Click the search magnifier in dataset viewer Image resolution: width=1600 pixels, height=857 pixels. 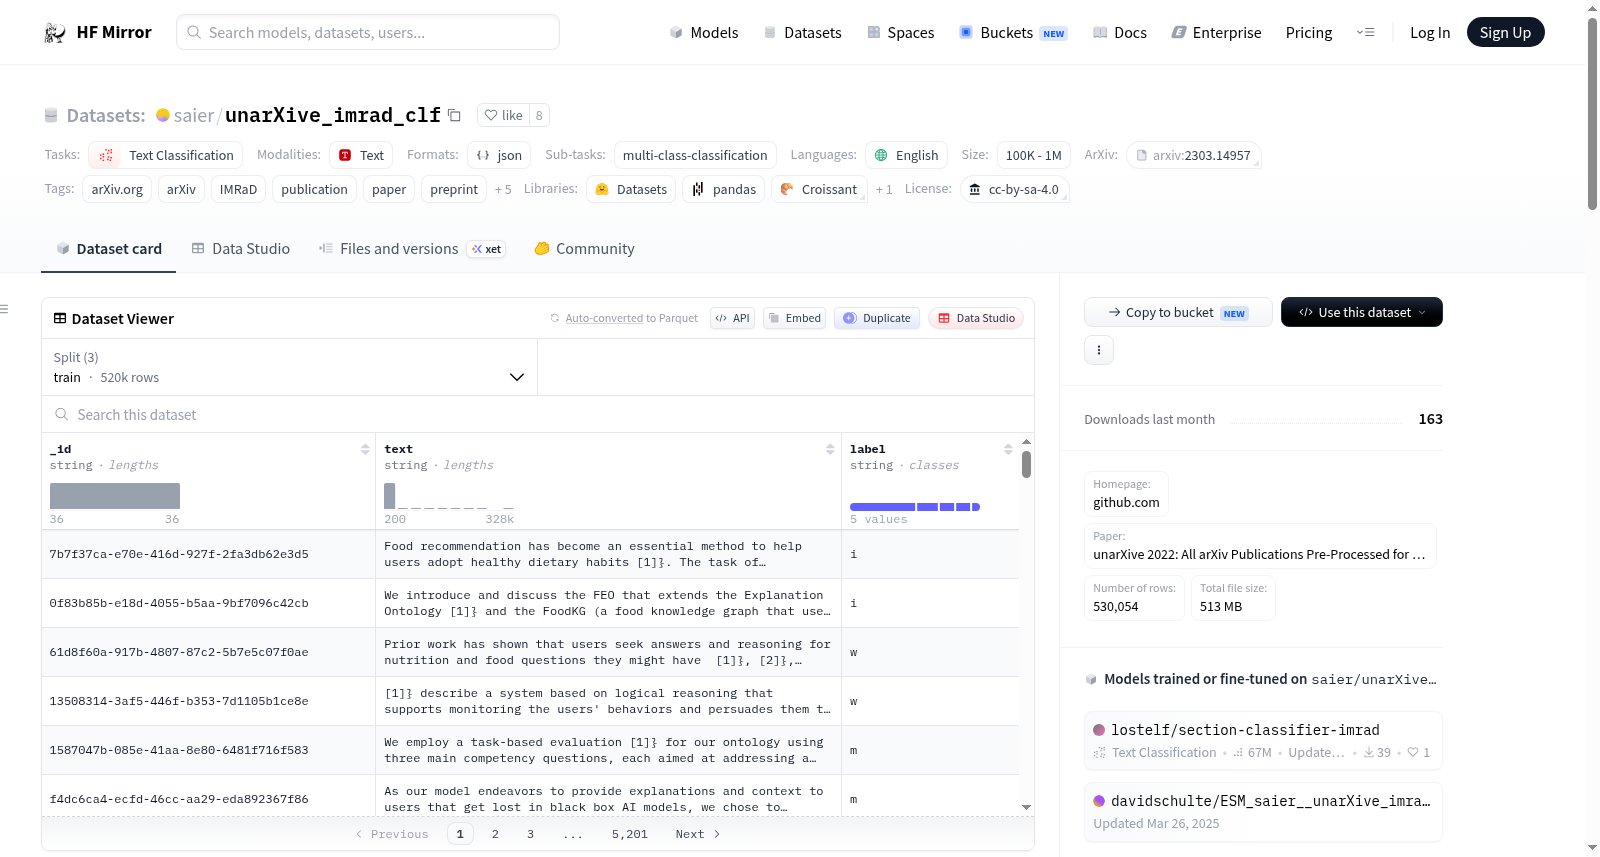tap(62, 415)
